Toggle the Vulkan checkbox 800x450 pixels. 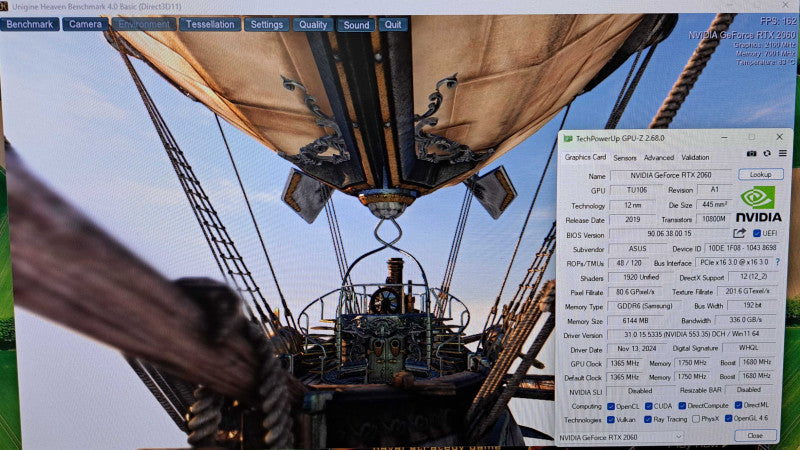[611, 420]
